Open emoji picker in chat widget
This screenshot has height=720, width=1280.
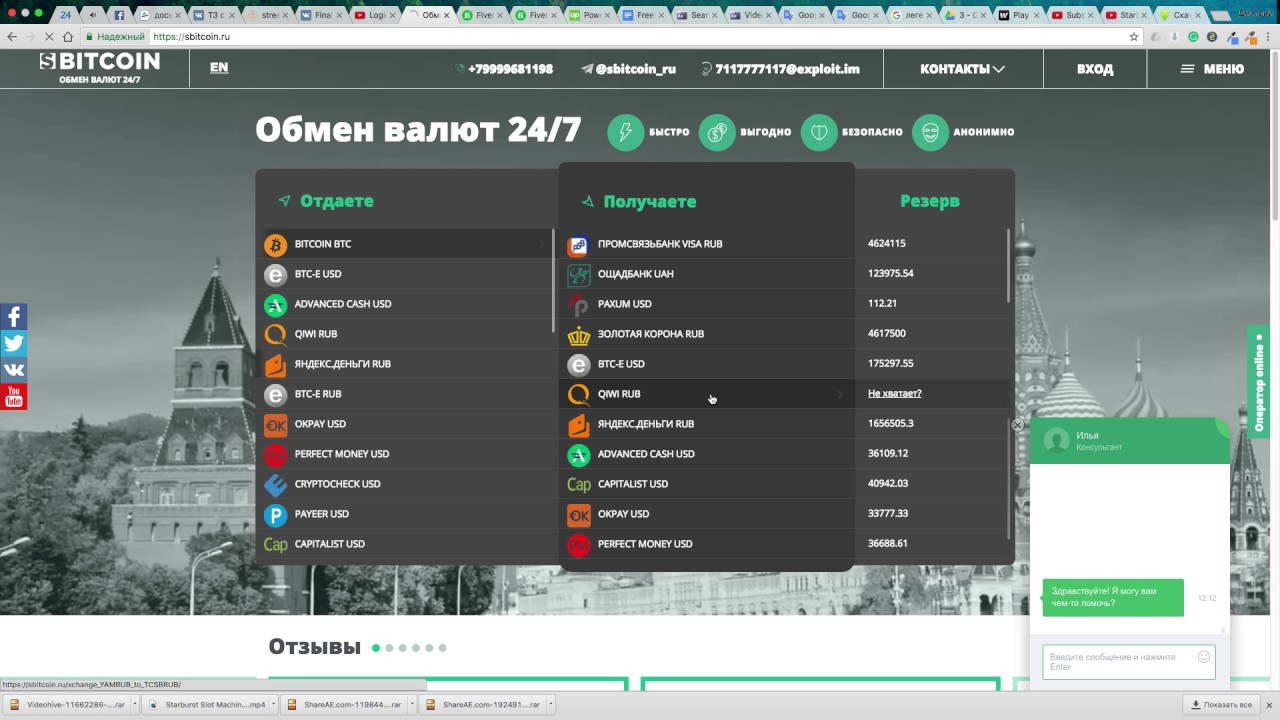point(1204,657)
